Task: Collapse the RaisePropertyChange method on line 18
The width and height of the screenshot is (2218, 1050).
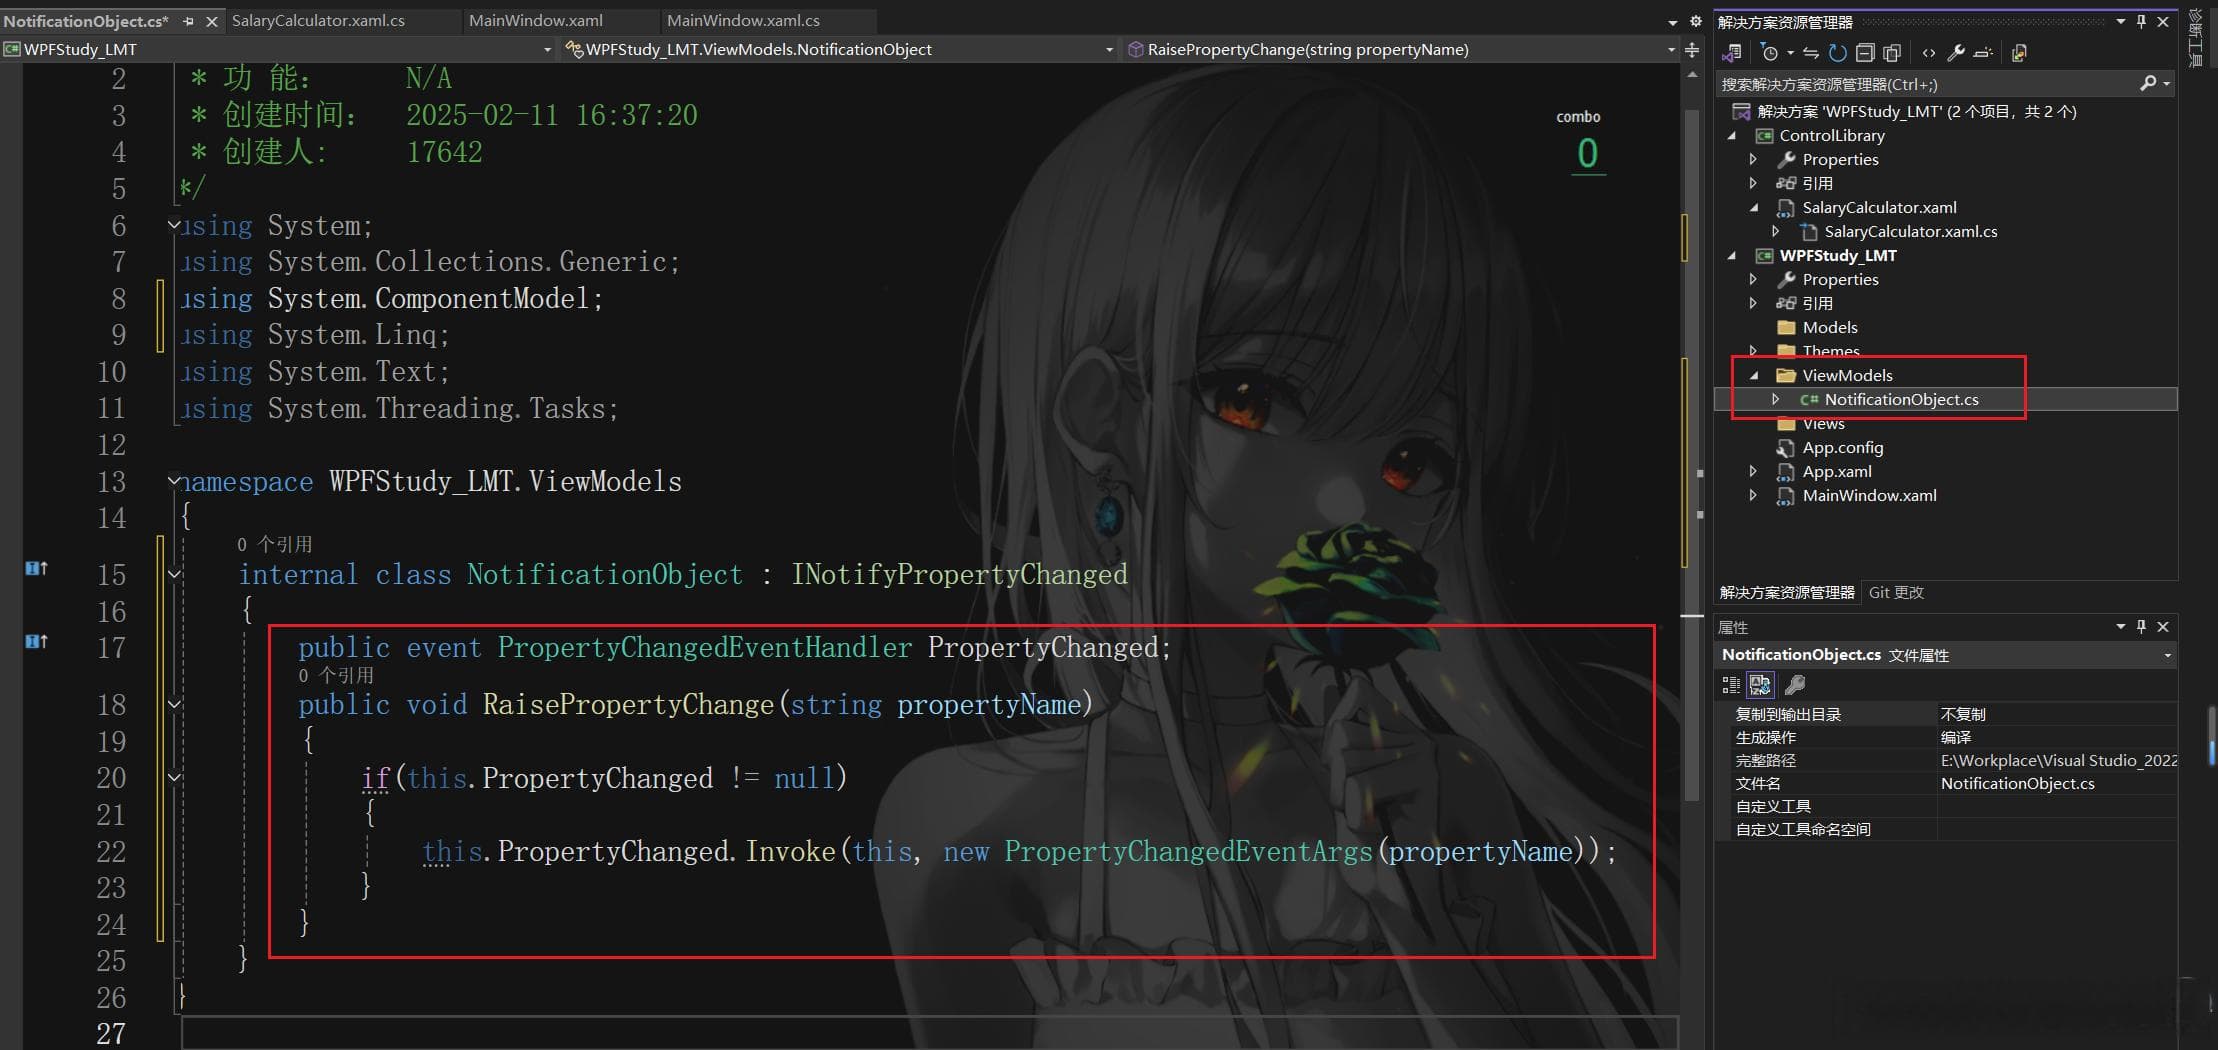Action: point(174,704)
